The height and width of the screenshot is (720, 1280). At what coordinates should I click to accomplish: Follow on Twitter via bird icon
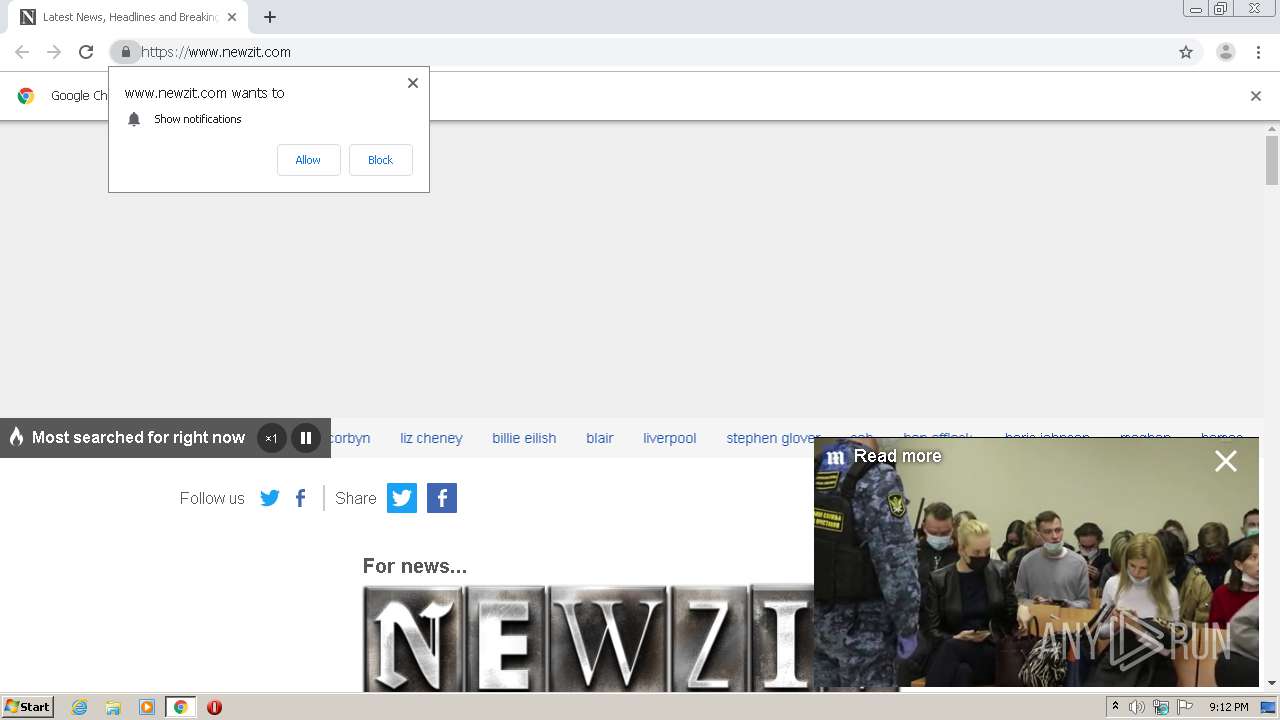pyautogui.click(x=270, y=498)
